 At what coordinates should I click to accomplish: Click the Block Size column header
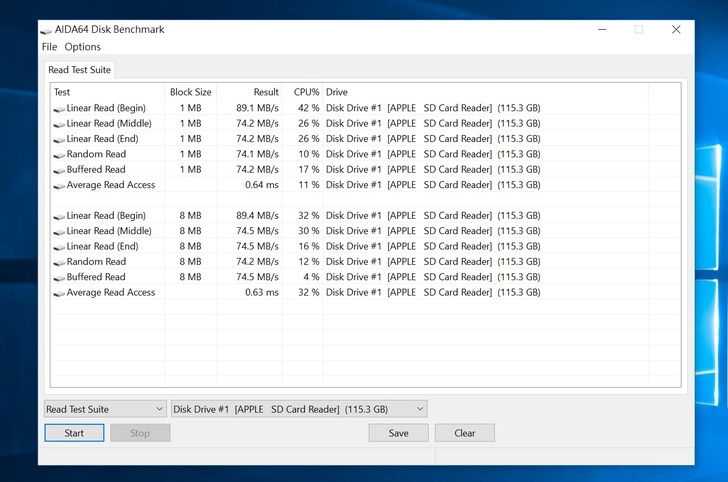point(190,92)
